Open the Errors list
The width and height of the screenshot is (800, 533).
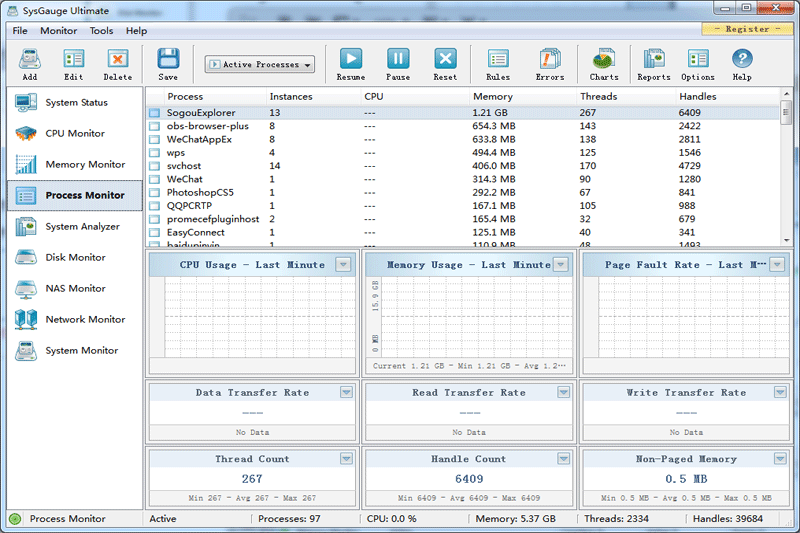550,64
